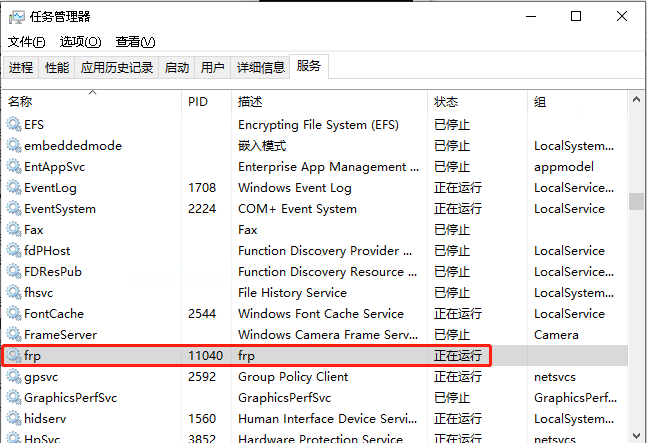Switch to the 进程 tab
Viewport: 647px width, 443px height.
pyautogui.click(x=21, y=68)
